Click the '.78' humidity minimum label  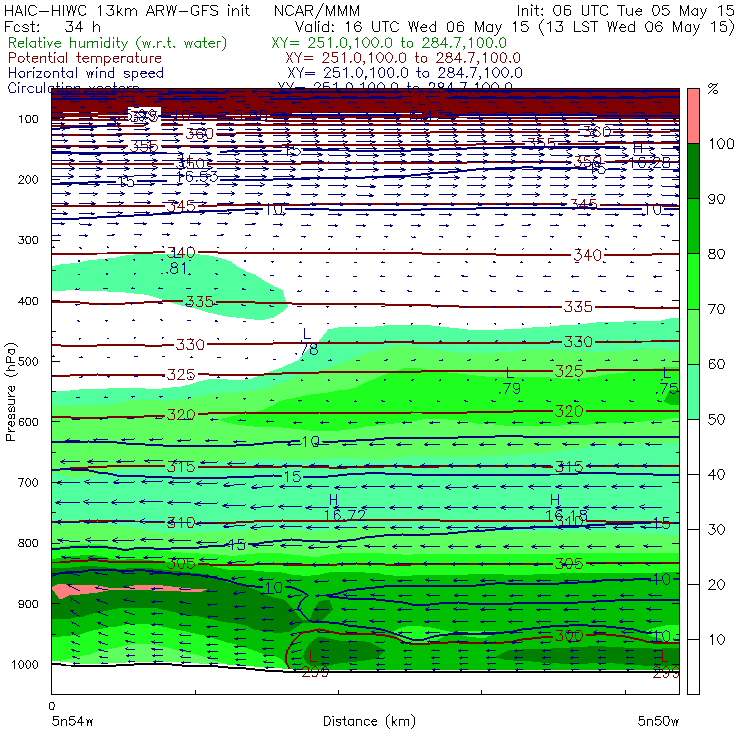click(x=307, y=349)
